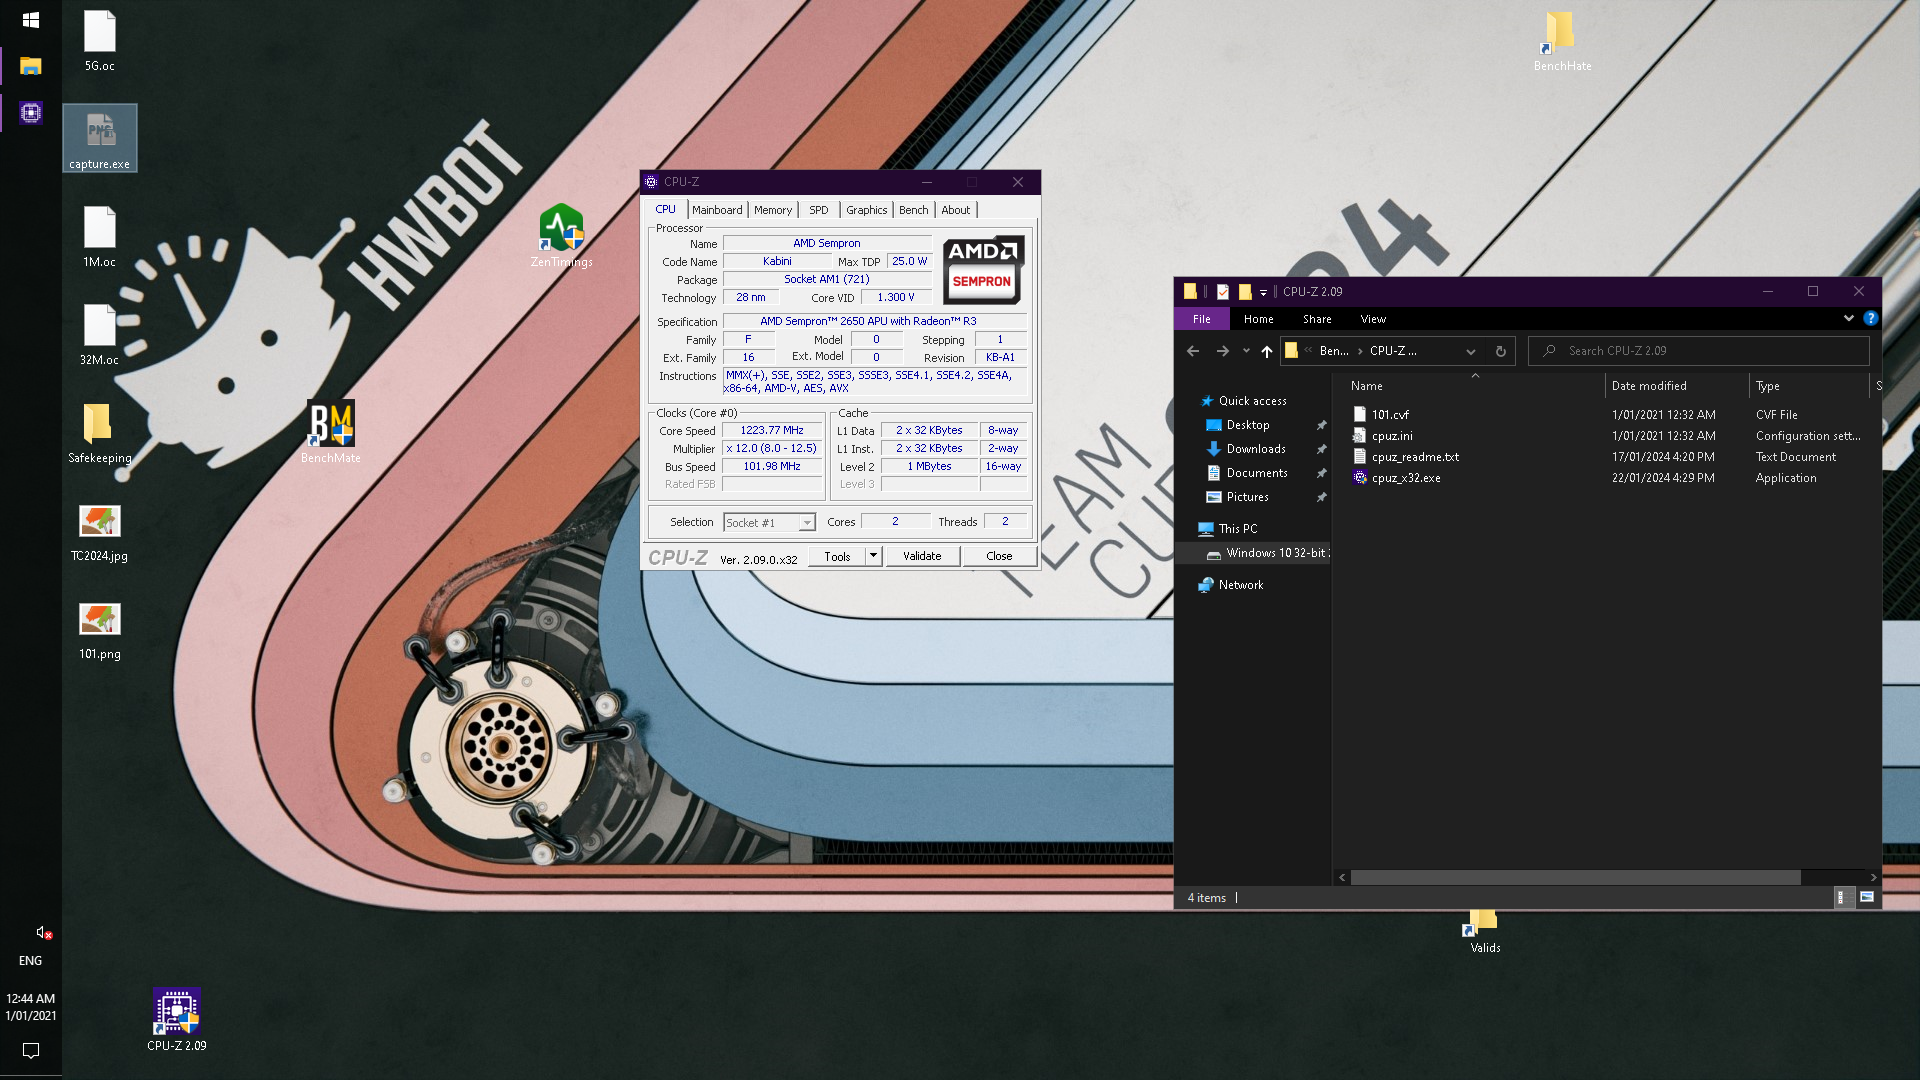The image size is (1920, 1080).
Task: Select the capture.exe desktop icon
Action: point(99,138)
